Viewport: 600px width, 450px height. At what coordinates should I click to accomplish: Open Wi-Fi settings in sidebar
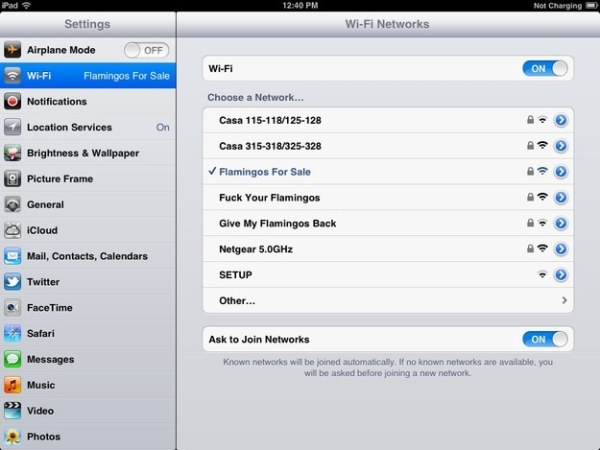88,76
